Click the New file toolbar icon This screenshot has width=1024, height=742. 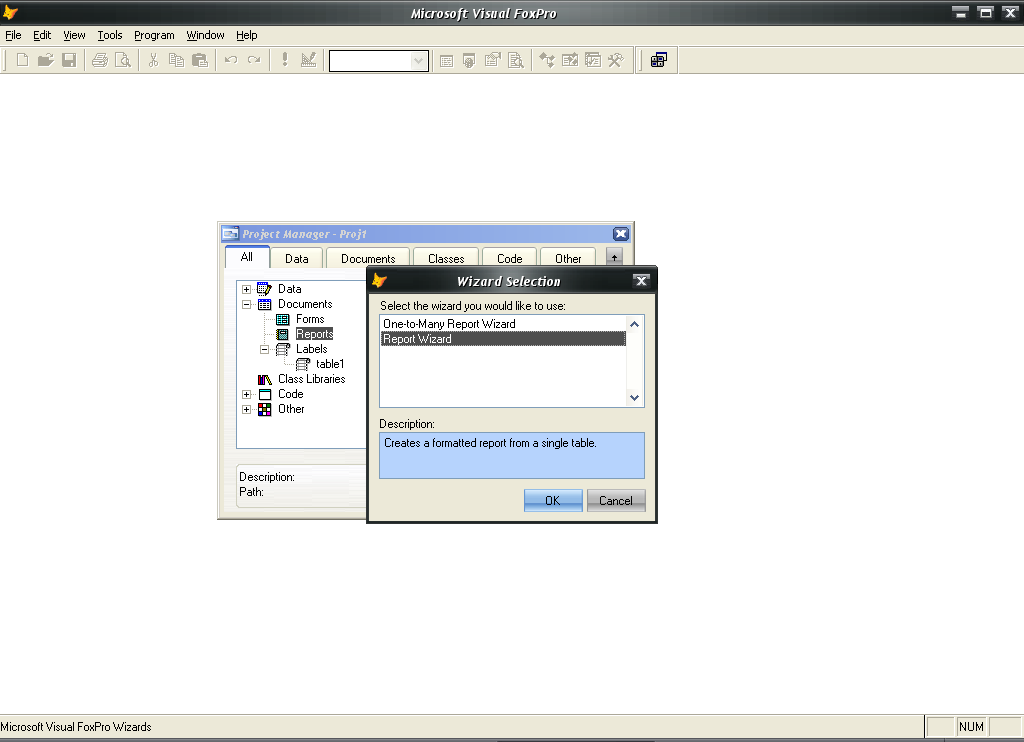22,61
